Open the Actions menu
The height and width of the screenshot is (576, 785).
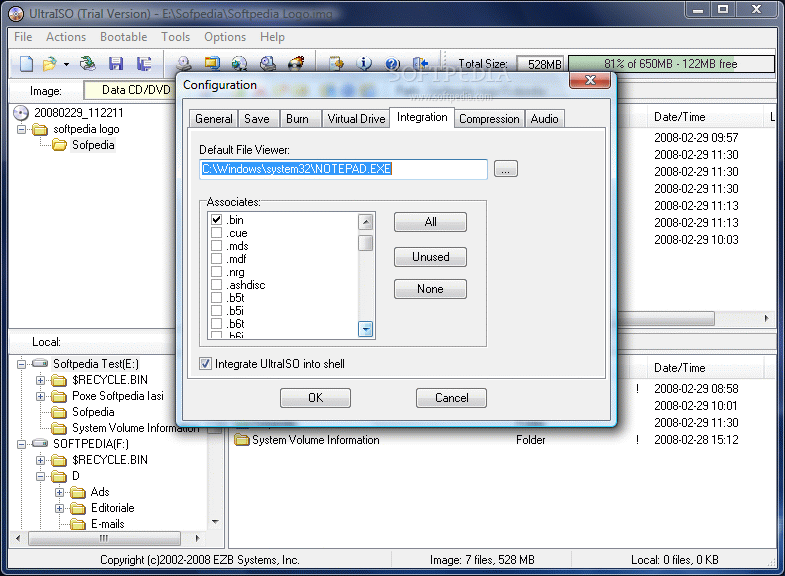point(66,37)
